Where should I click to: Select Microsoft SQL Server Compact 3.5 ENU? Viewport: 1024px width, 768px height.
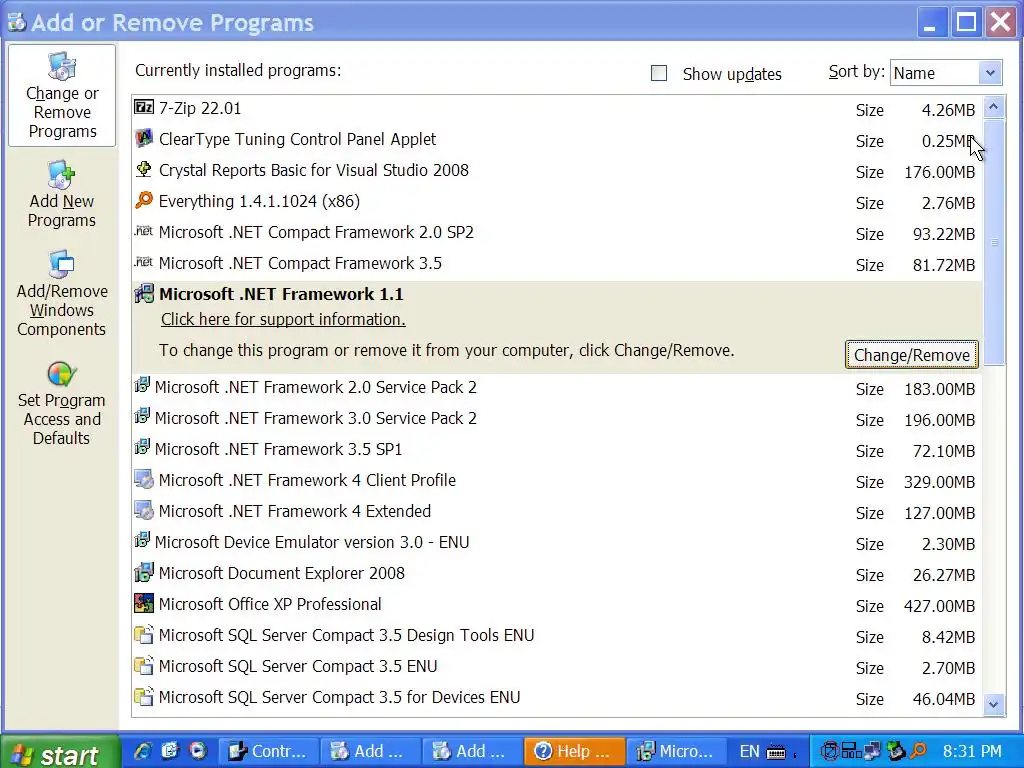pos(556,666)
